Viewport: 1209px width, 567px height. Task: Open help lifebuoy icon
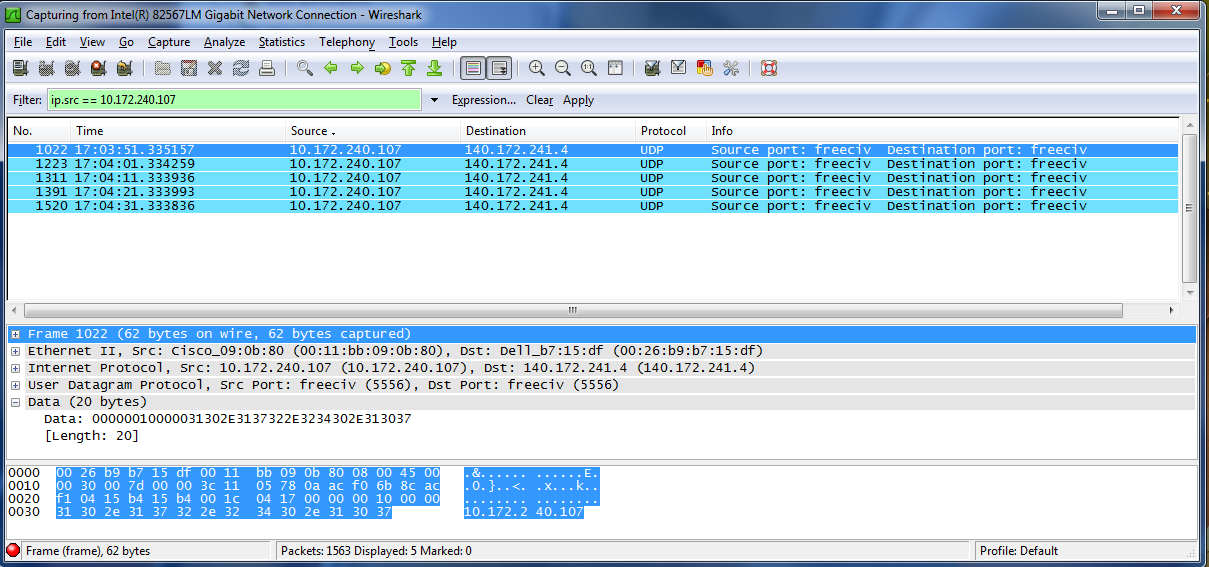click(x=769, y=68)
